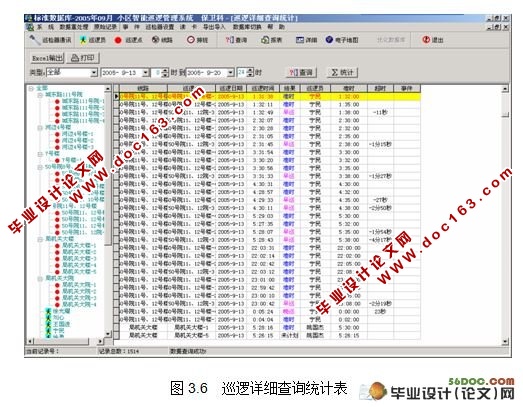This screenshot has height=407, width=523.
Task: Click the Excel输出 button
Action: tap(47, 58)
